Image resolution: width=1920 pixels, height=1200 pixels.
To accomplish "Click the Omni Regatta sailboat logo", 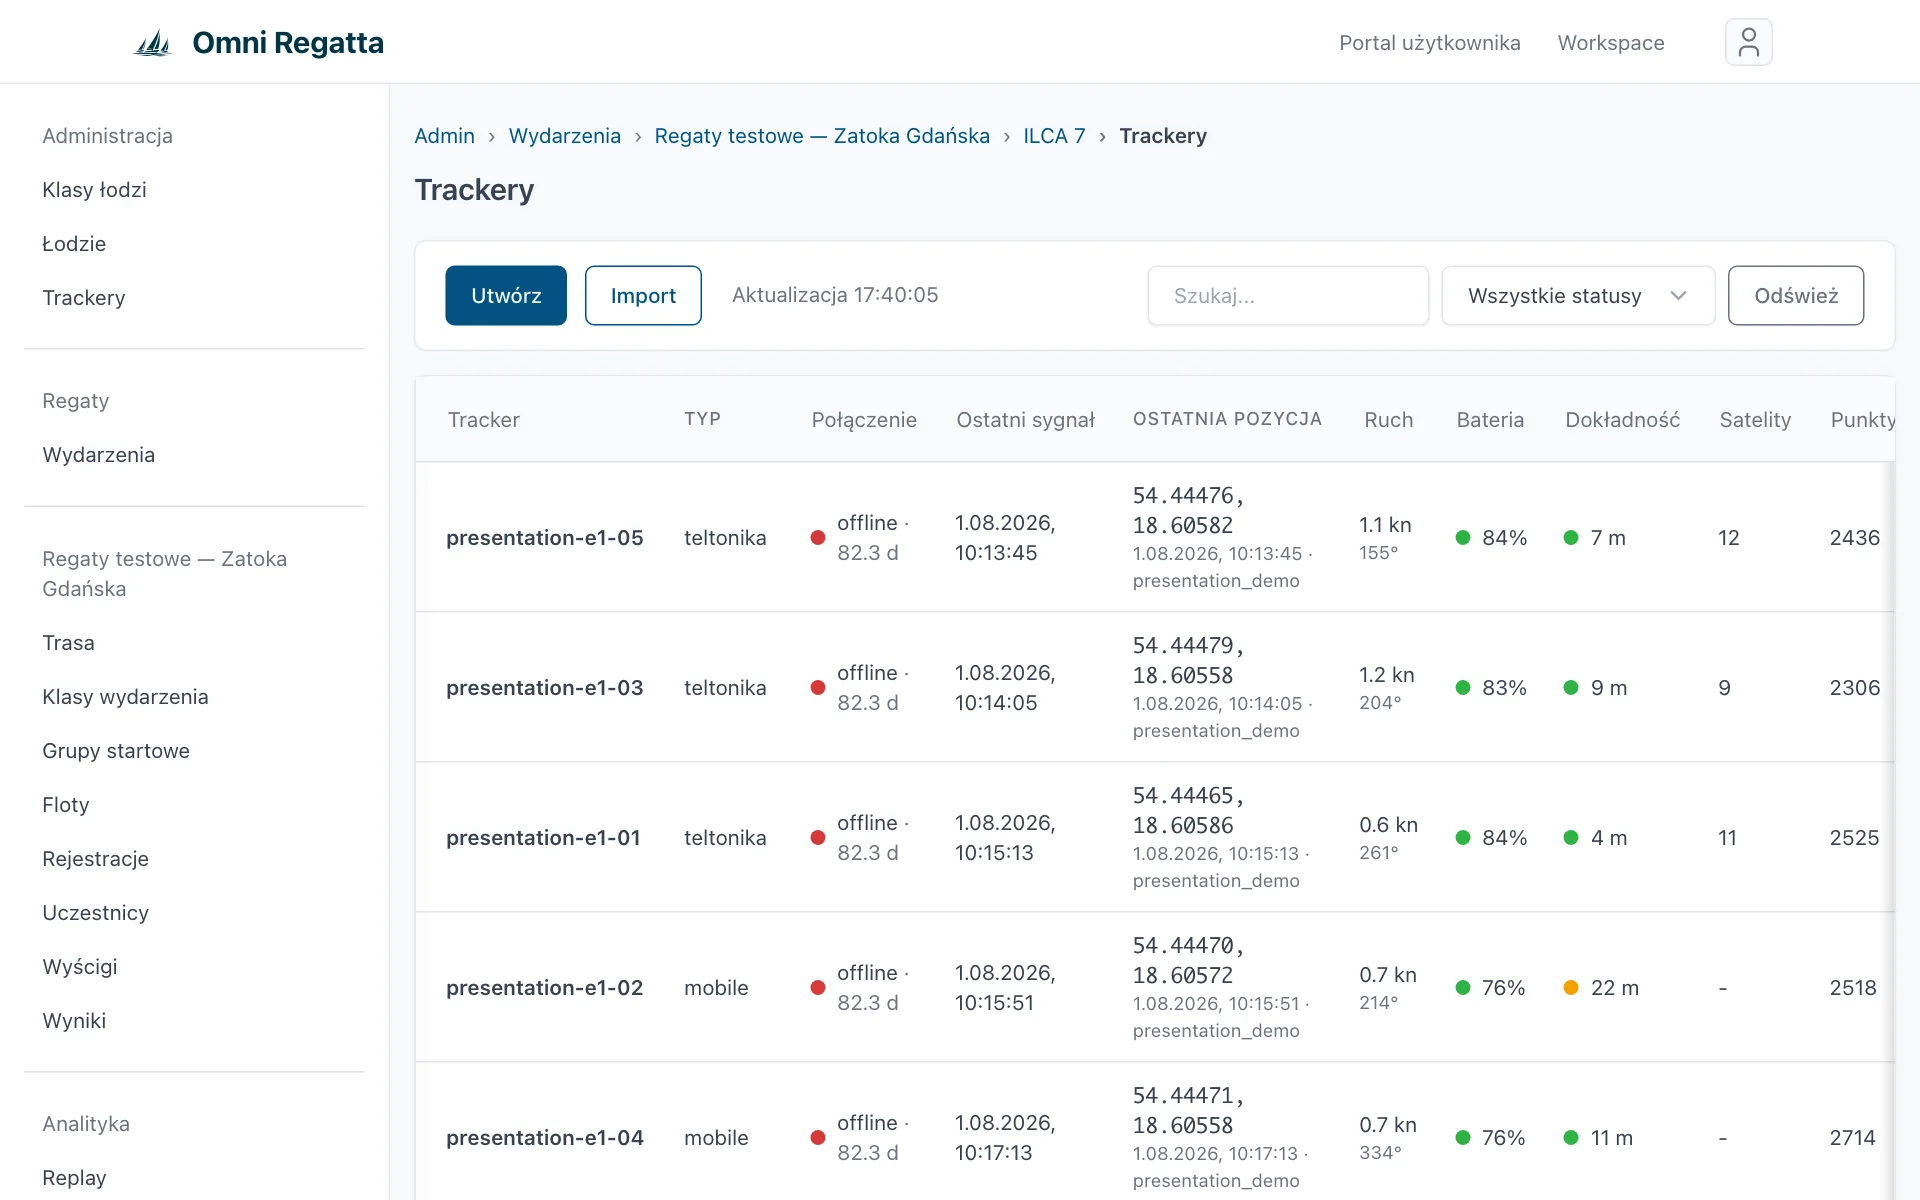I will pos(152,43).
